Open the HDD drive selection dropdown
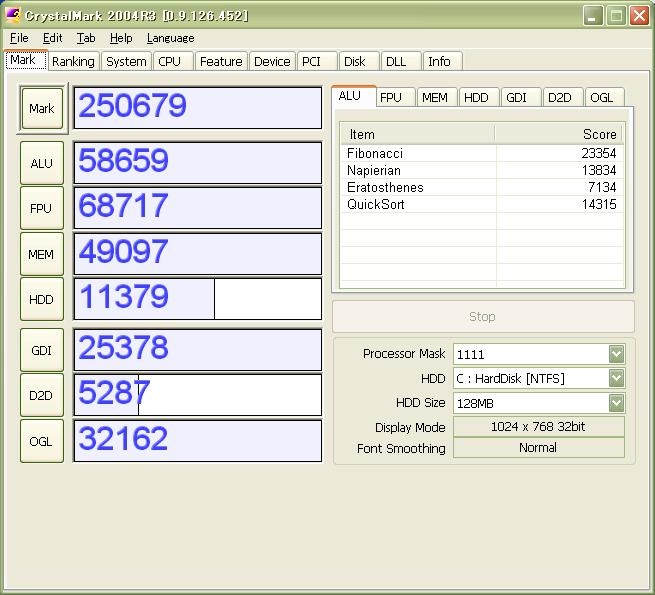The height and width of the screenshot is (595, 655). (616, 379)
